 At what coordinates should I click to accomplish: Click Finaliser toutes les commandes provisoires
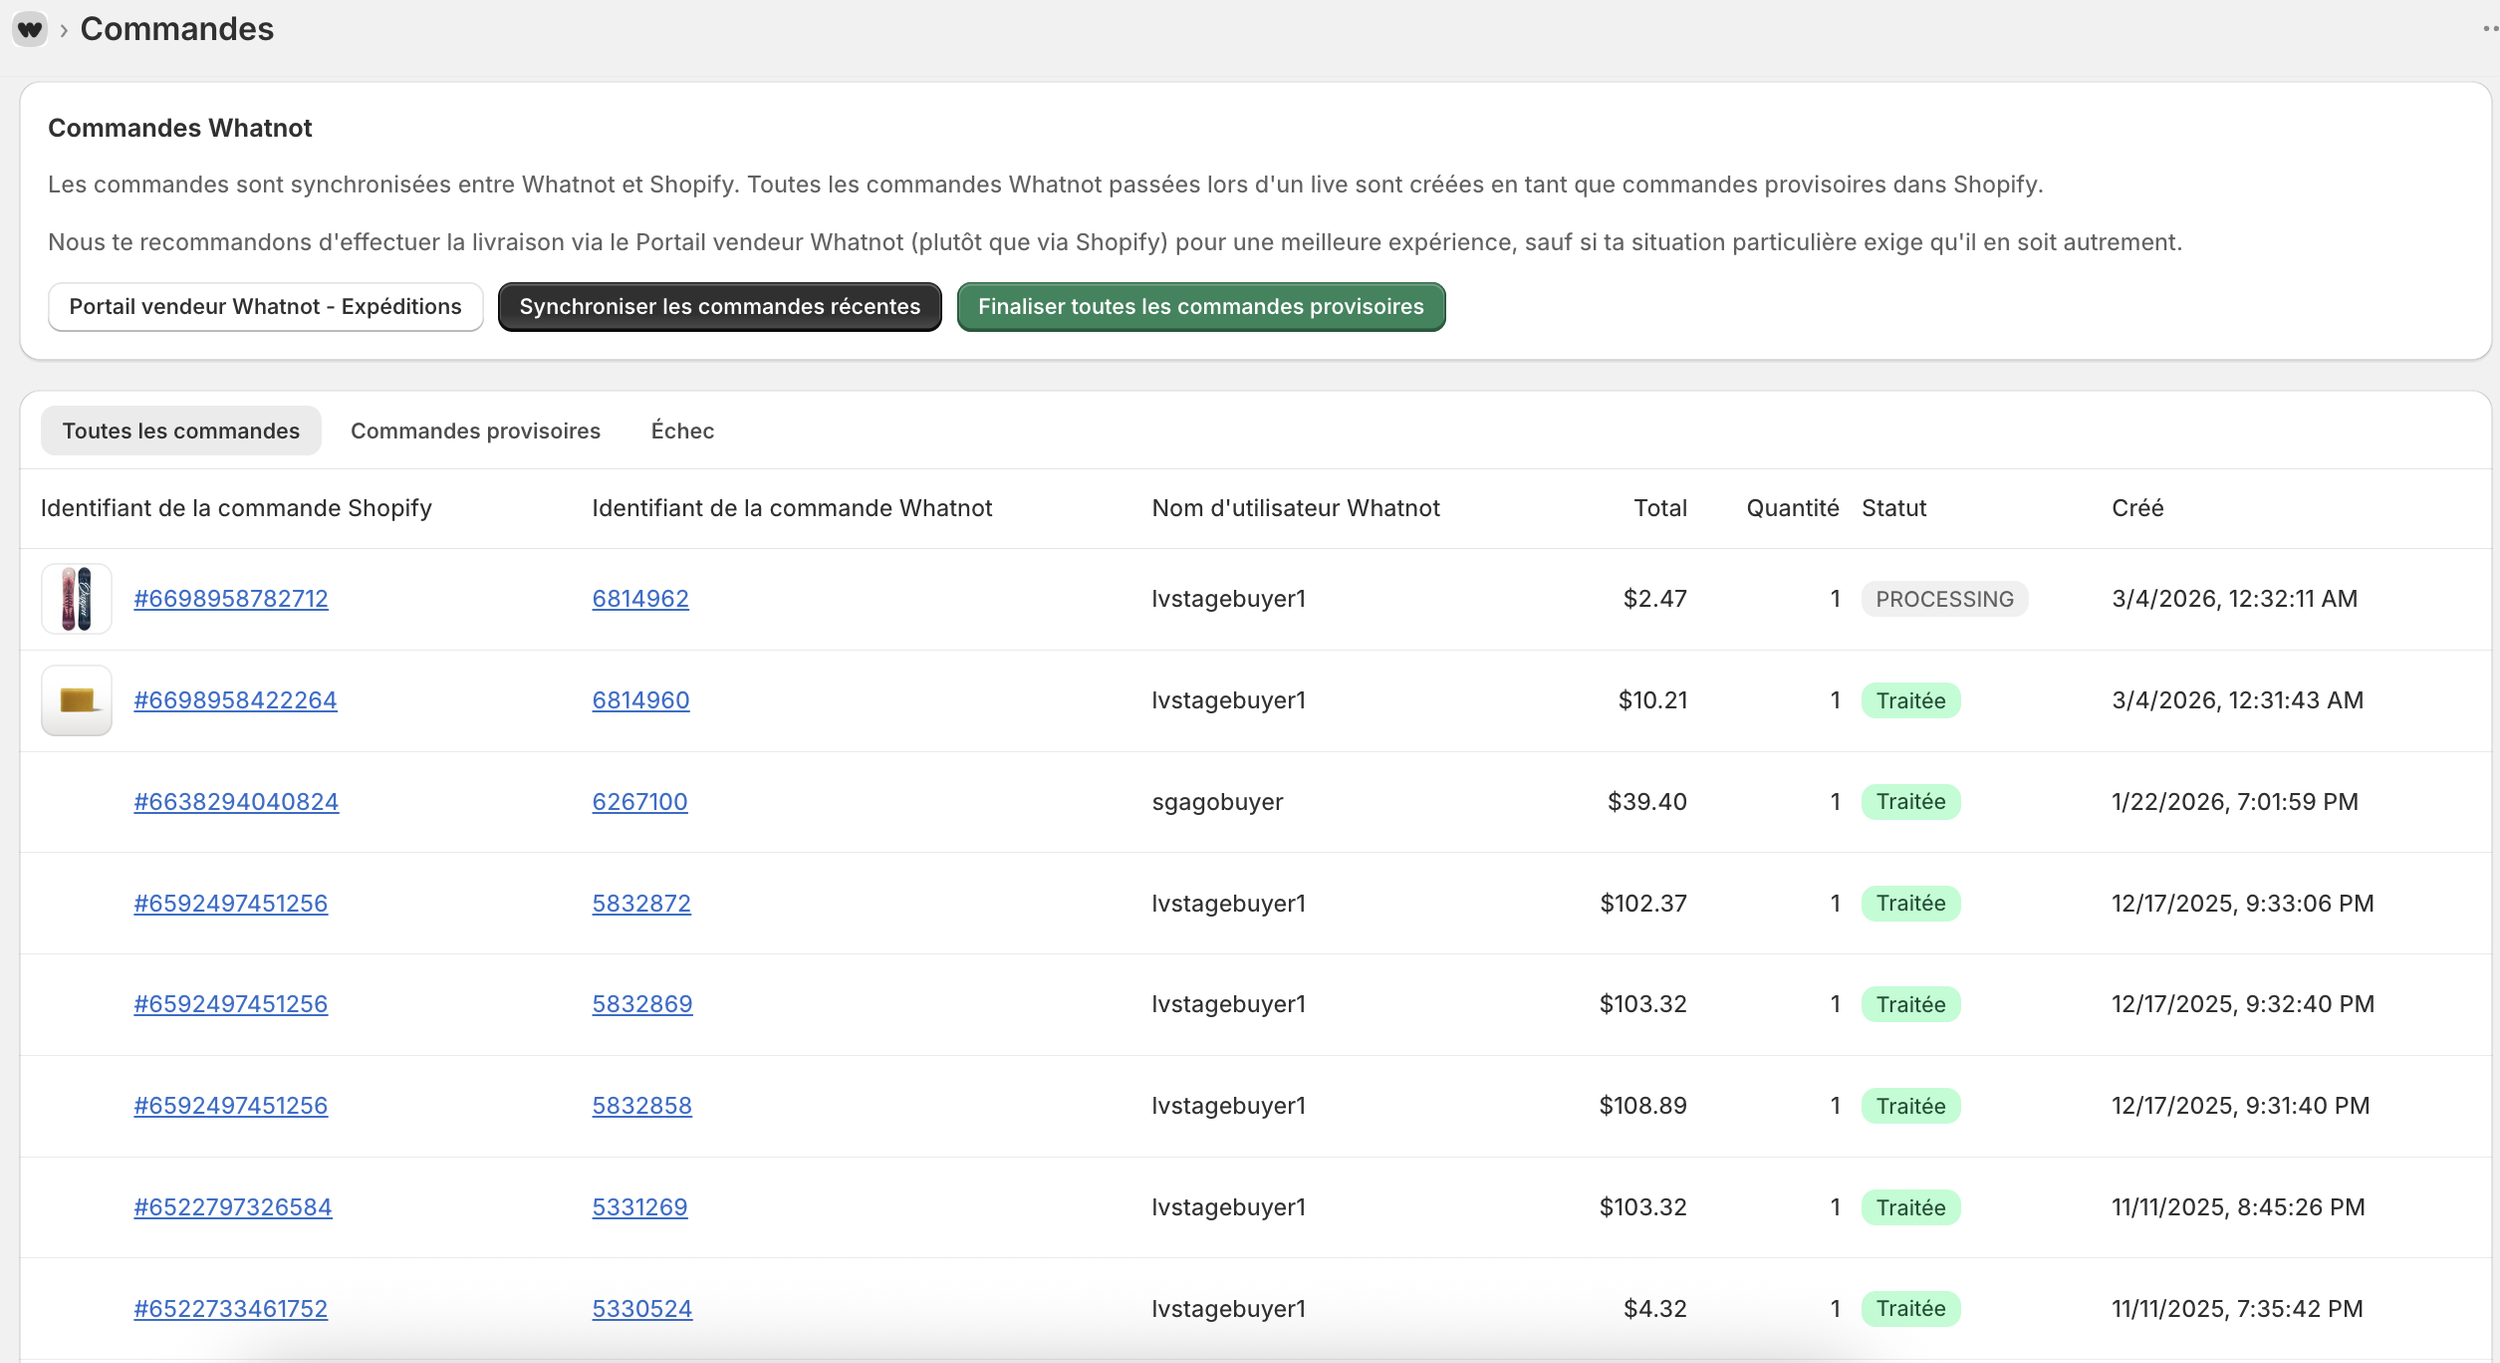[1200, 306]
